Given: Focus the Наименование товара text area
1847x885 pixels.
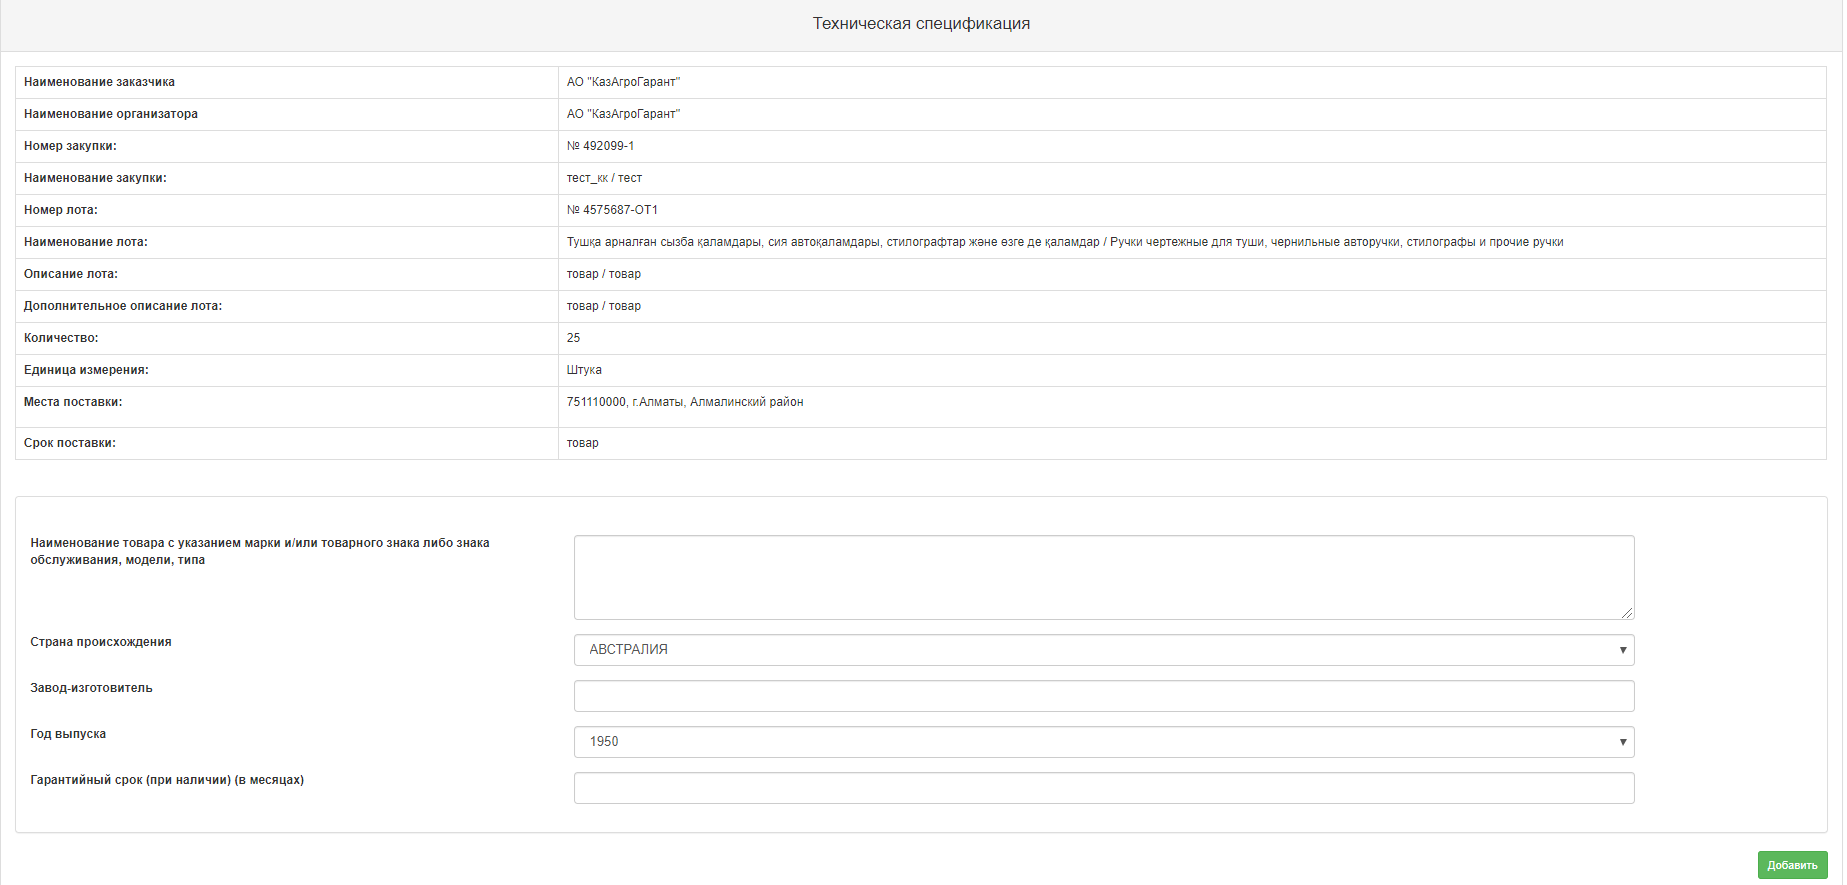Looking at the screenshot, I should pyautogui.click(x=1104, y=578).
